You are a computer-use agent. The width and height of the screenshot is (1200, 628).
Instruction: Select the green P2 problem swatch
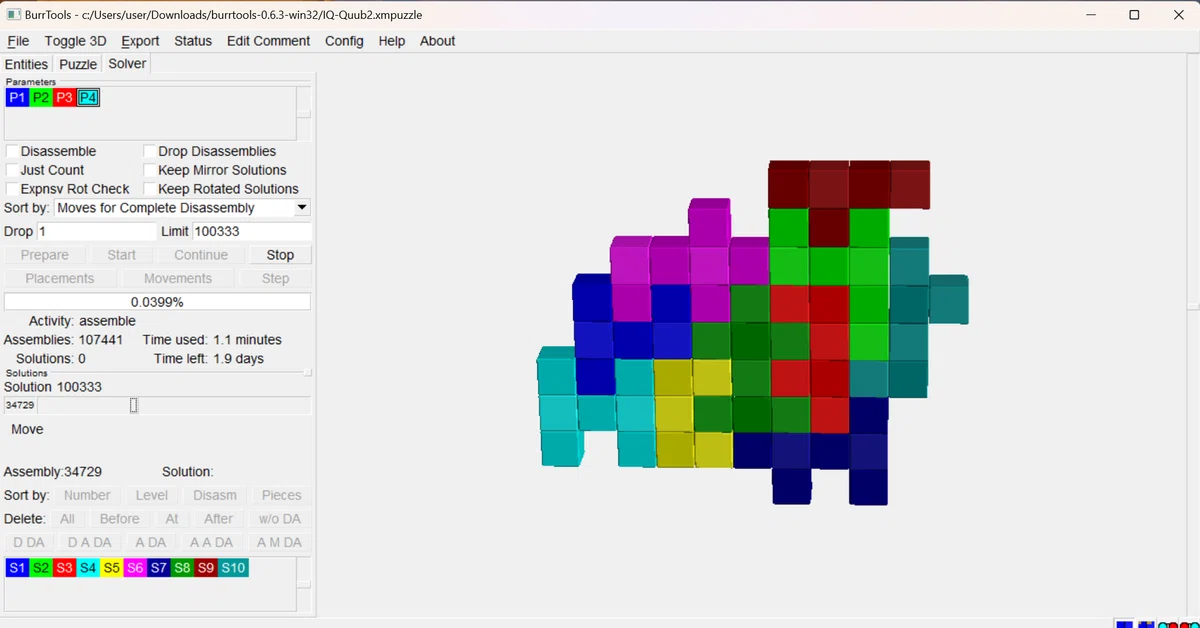tap(41, 97)
